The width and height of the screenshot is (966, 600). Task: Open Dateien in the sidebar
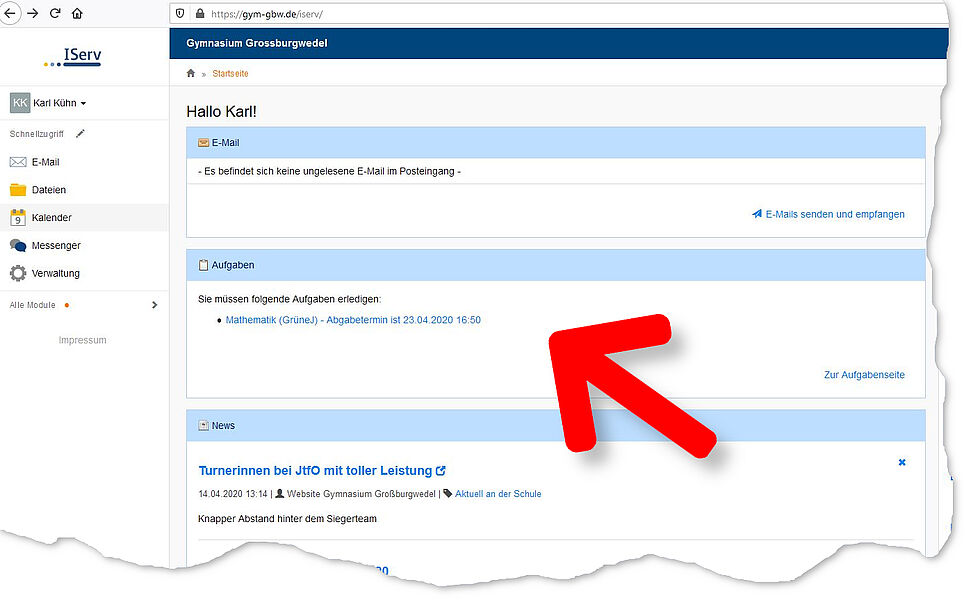click(48, 190)
